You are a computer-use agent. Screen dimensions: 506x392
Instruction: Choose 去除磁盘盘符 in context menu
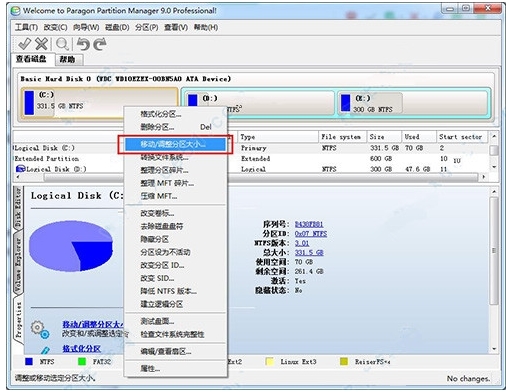[176, 226]
